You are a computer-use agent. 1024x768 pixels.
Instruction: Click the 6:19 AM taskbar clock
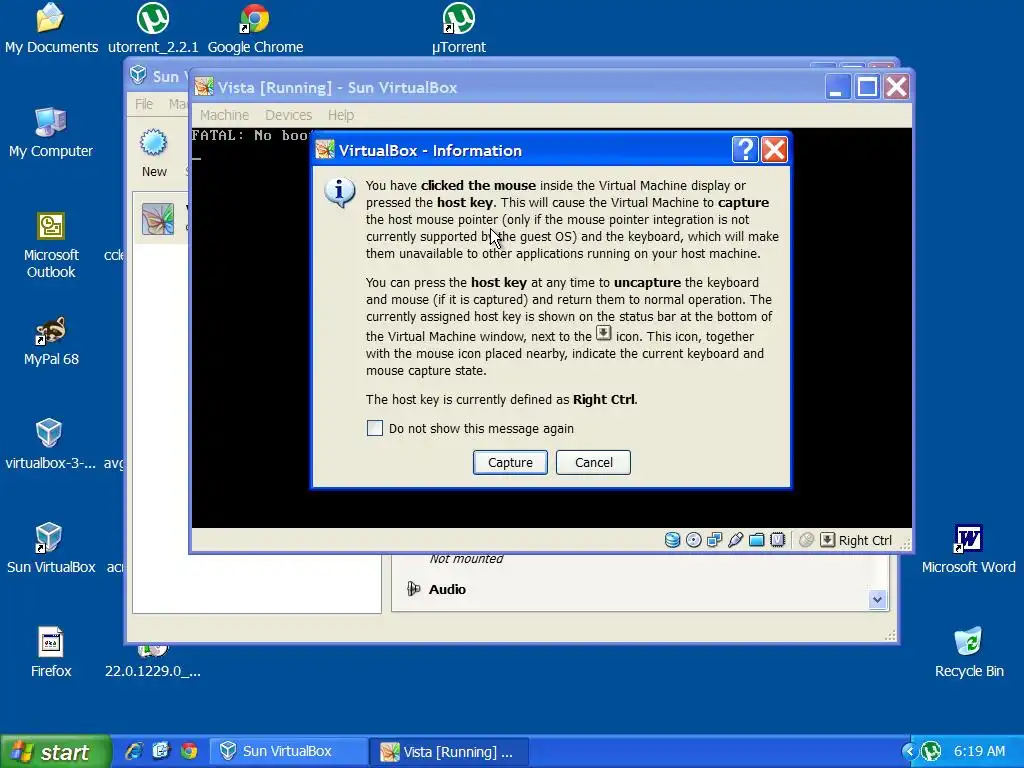[979, 751]
